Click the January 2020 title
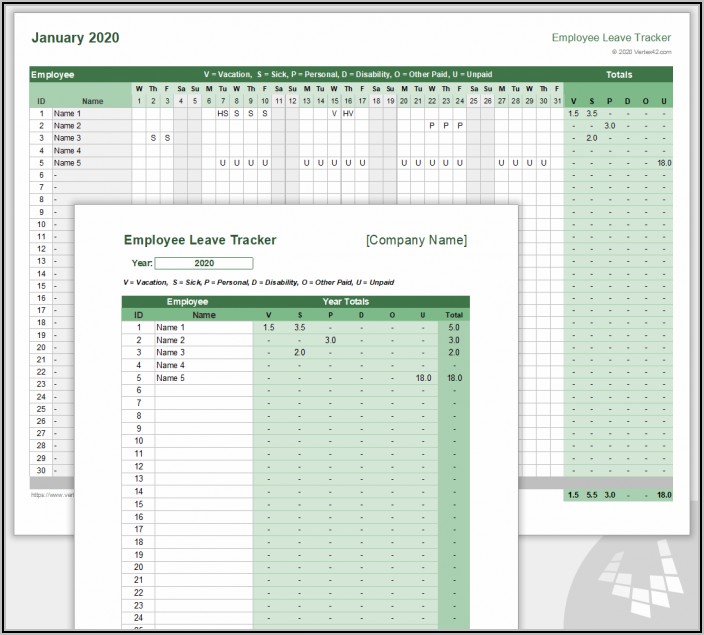 (75, 38)
